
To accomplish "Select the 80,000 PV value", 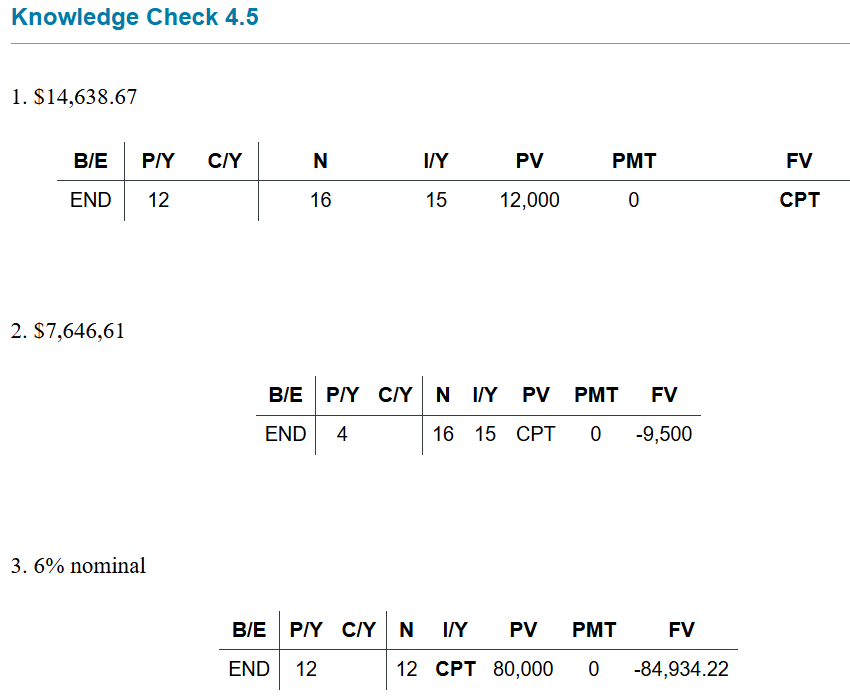I will point(523,669).
